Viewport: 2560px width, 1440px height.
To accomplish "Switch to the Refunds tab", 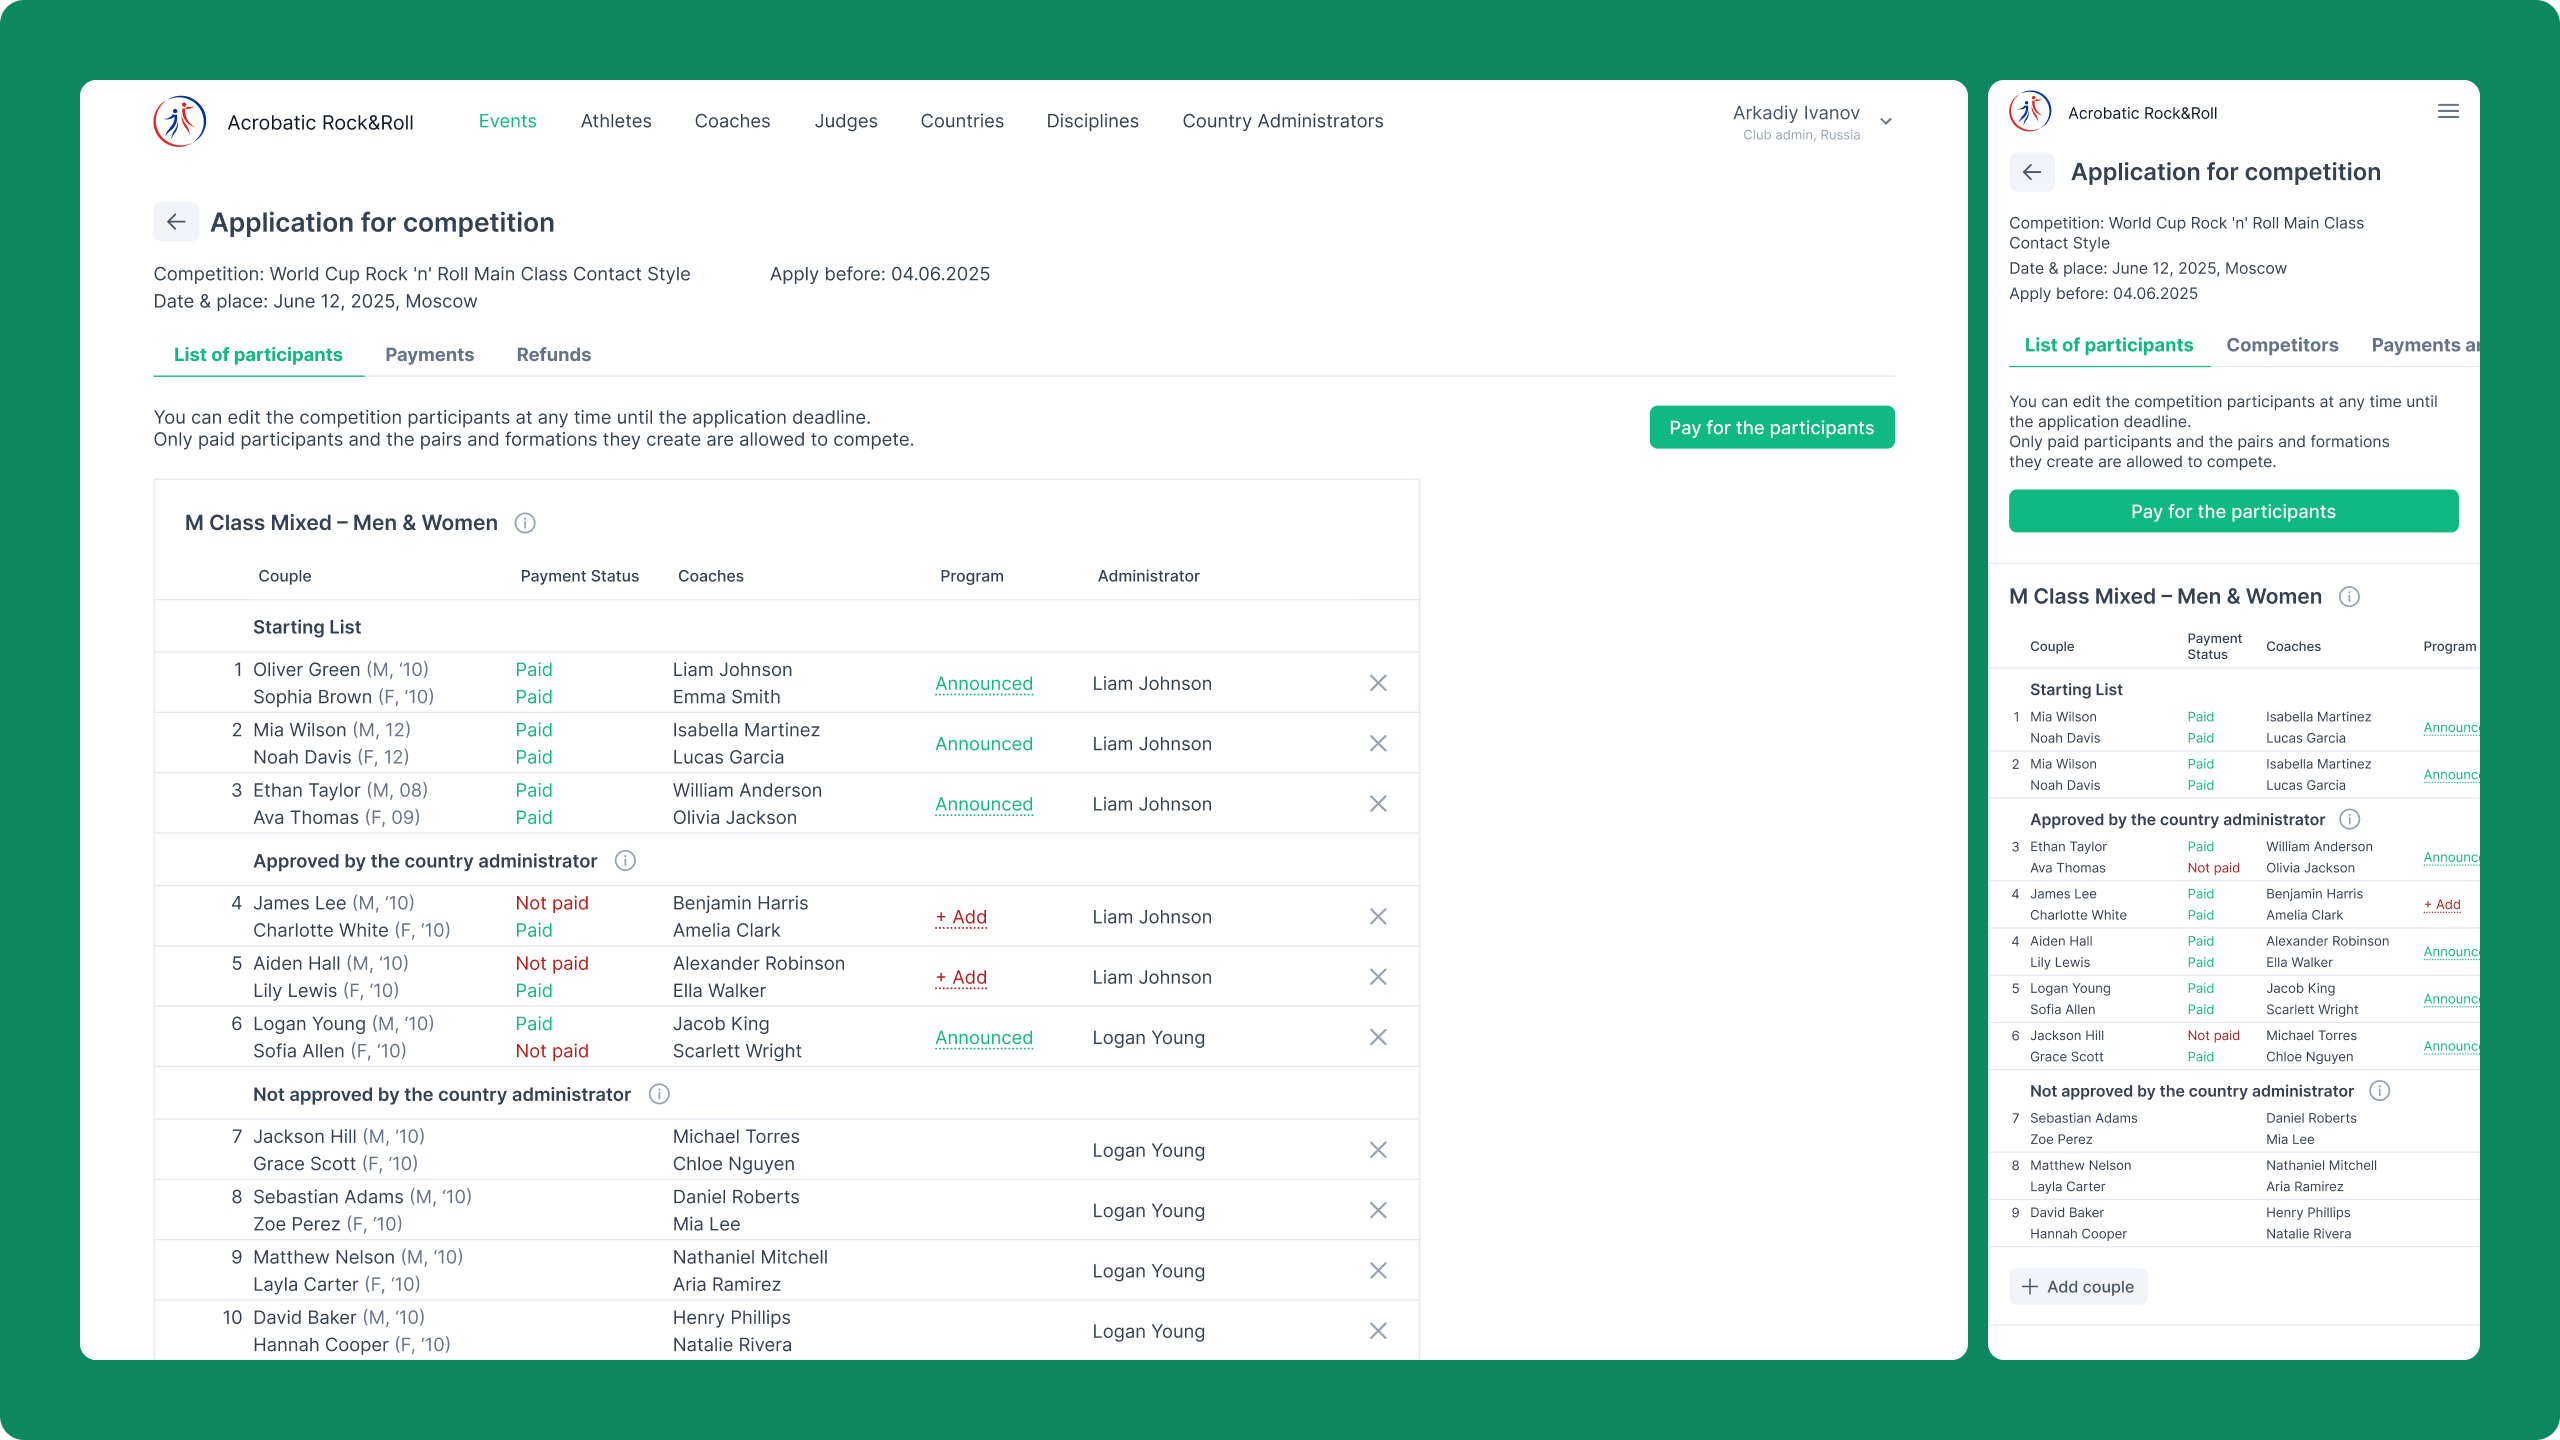I will click(553, 355).
